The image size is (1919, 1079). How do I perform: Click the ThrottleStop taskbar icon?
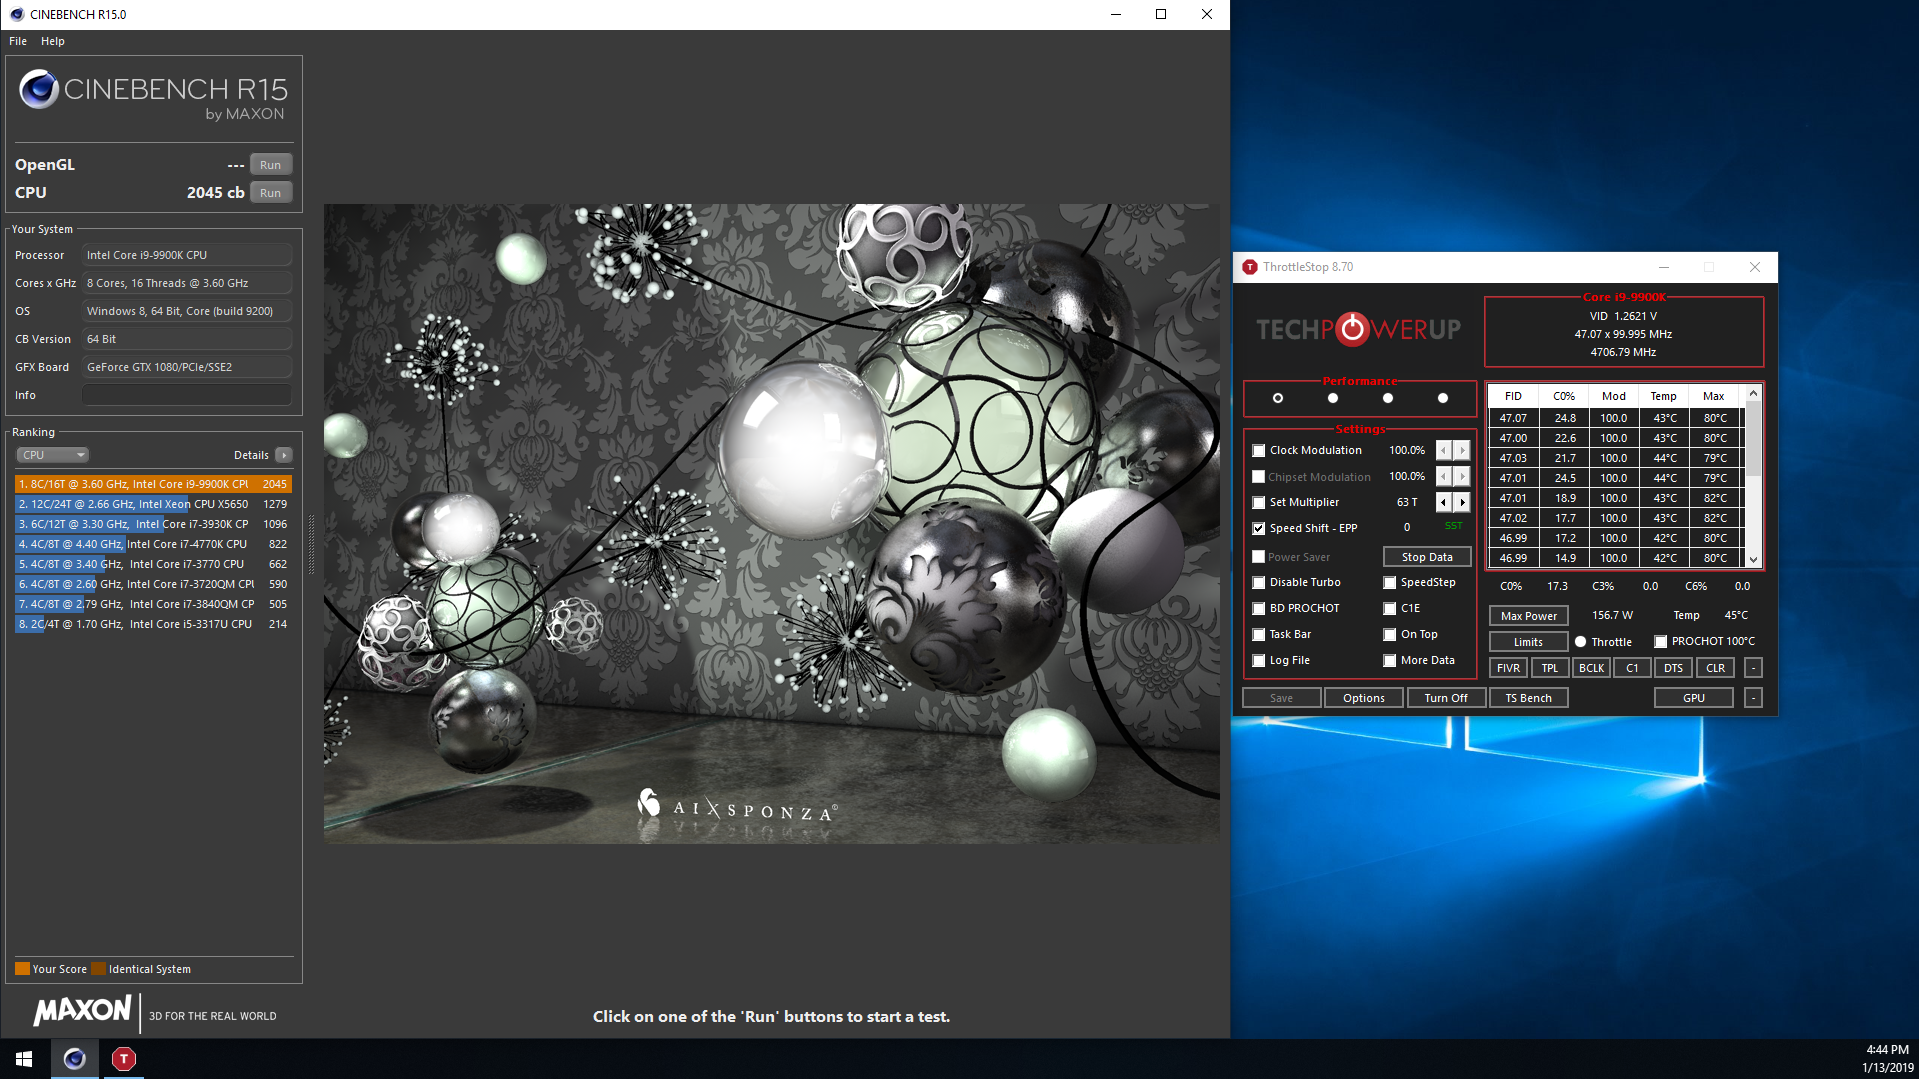124,1059
